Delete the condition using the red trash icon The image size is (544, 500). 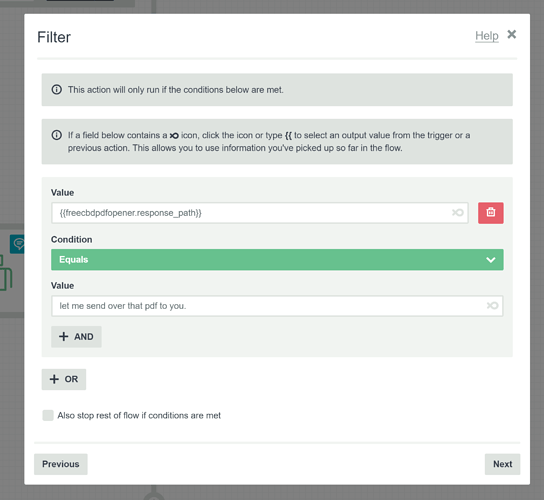coord(491,213)
